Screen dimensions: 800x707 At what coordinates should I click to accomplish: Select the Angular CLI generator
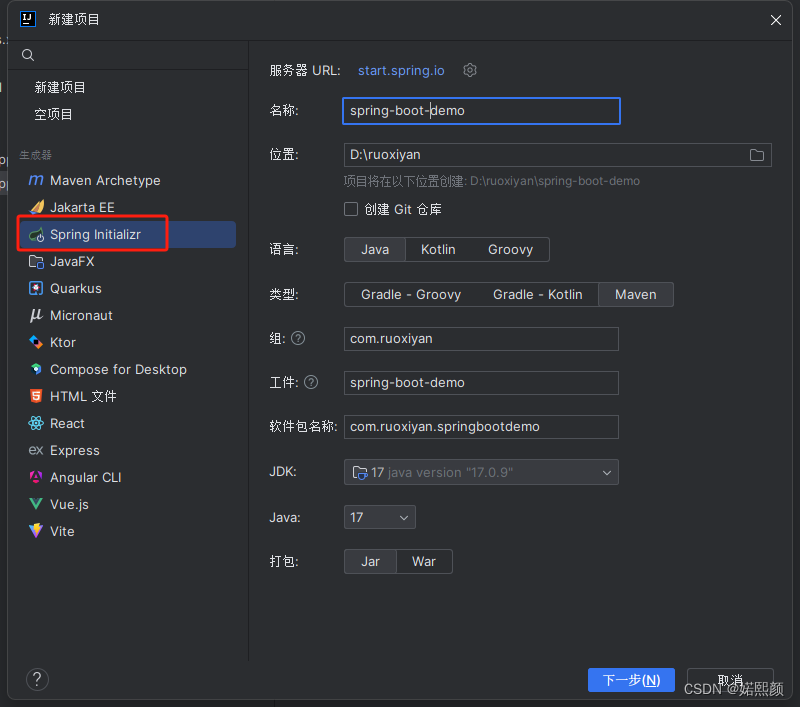(84, 477)
